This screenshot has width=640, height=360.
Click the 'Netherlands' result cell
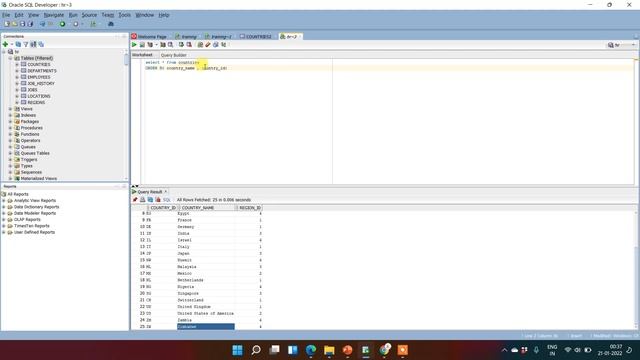click(206, 280)
